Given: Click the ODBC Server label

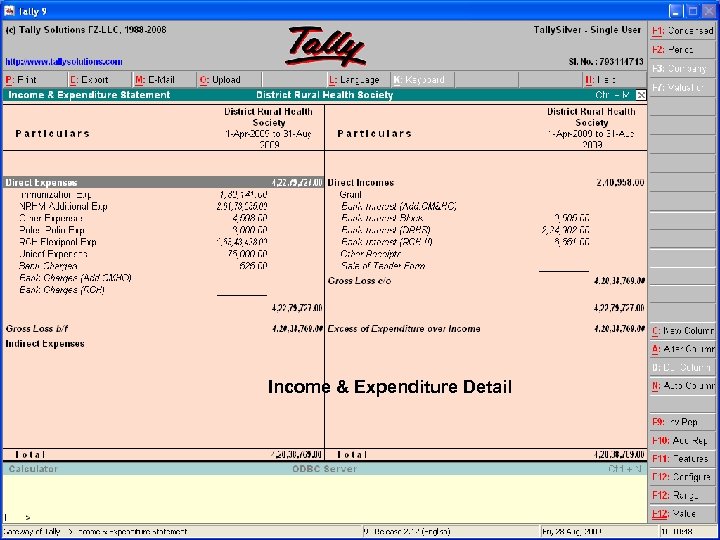Looking at the screenshot, I should [324, 469].
